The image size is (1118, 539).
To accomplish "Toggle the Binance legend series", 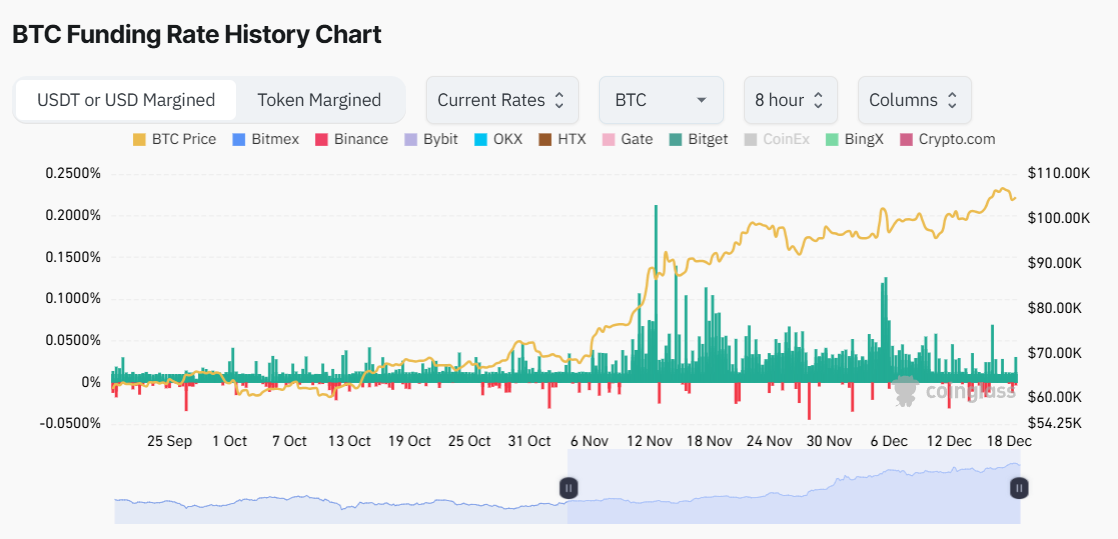I will click(x=352, y=139).
